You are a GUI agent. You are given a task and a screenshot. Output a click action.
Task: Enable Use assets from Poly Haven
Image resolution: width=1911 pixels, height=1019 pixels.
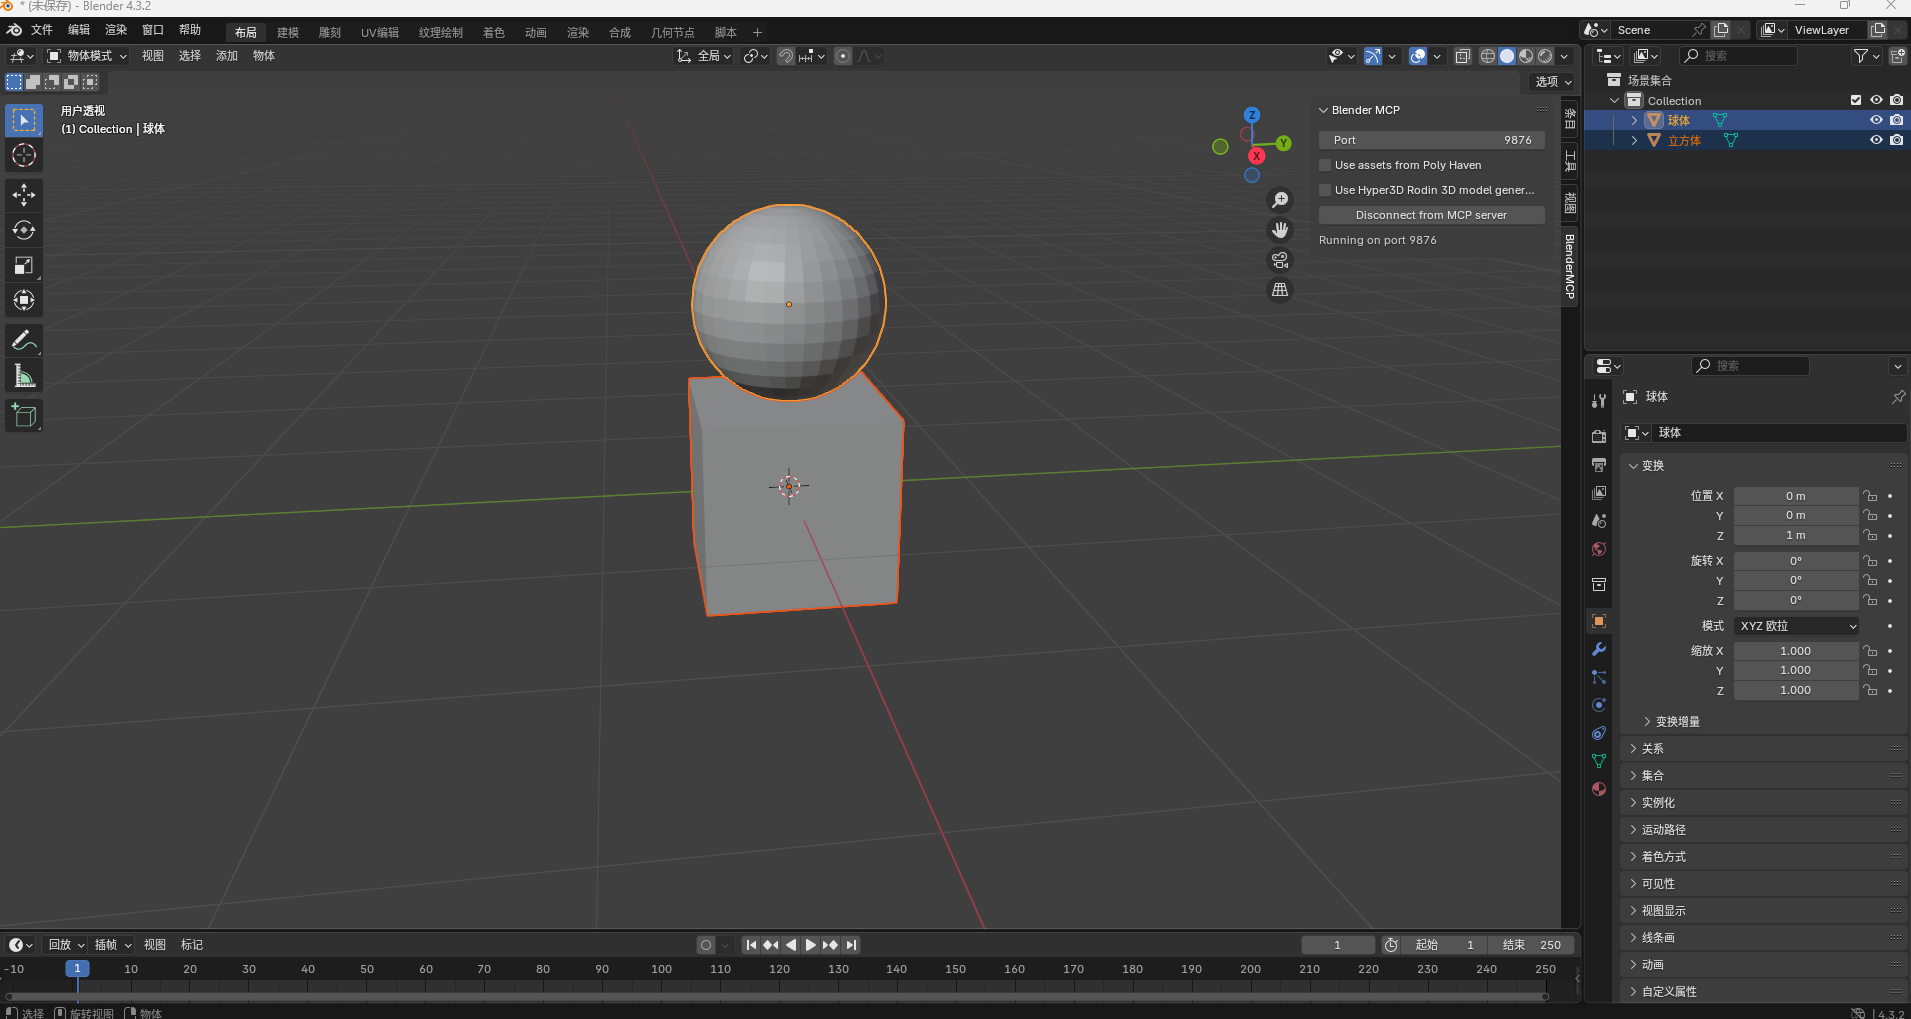coord(1324,164)
